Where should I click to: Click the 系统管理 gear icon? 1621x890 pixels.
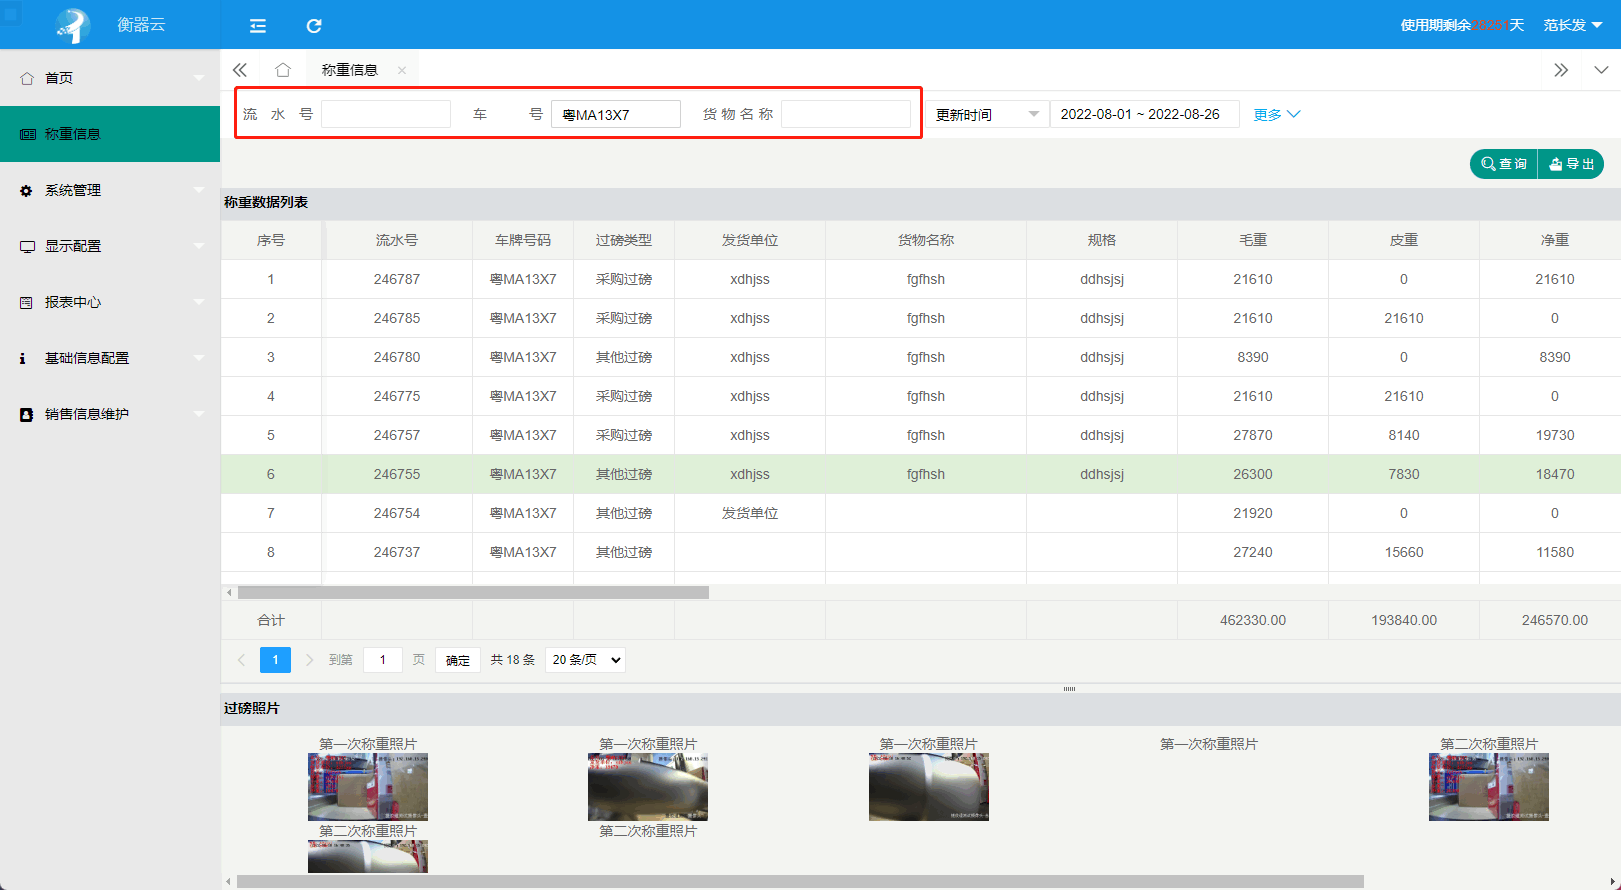coord(27,190)
